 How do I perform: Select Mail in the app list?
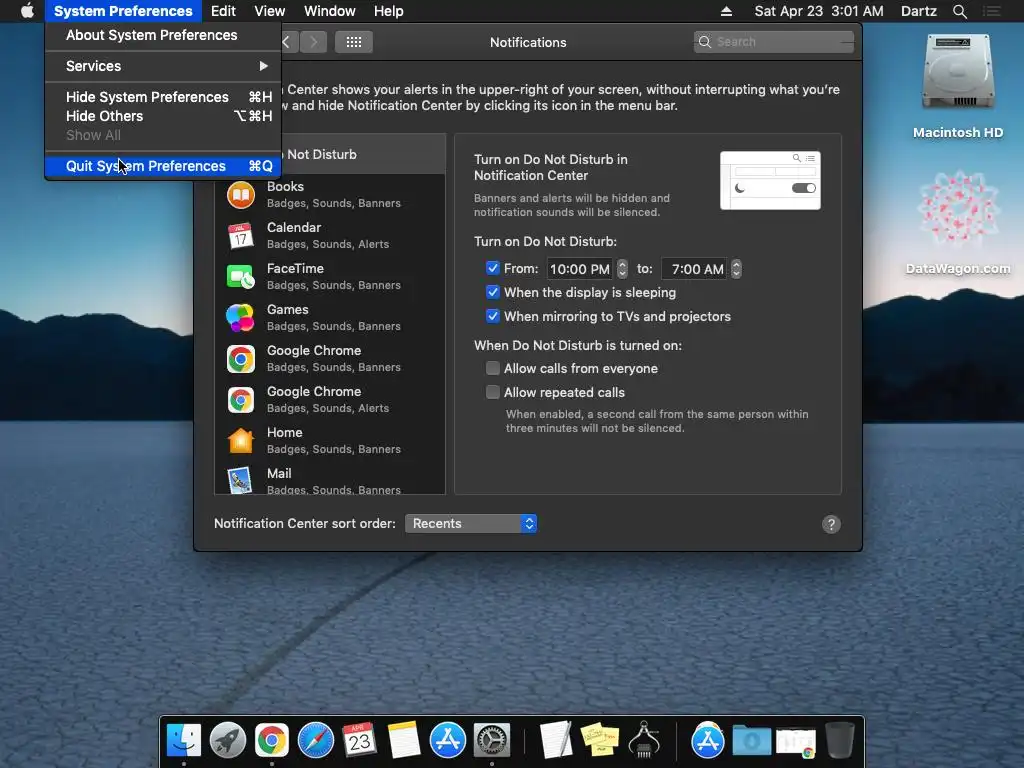330,481
